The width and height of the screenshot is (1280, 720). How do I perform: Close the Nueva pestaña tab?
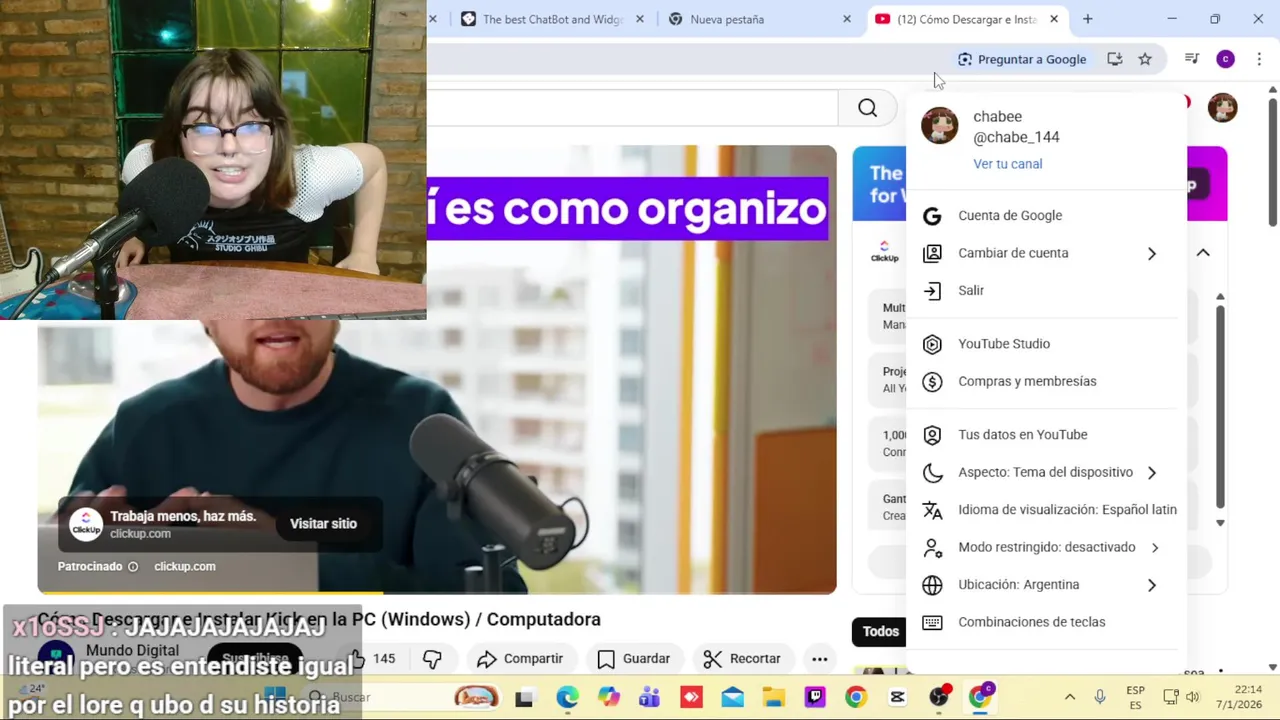(847, 19)
